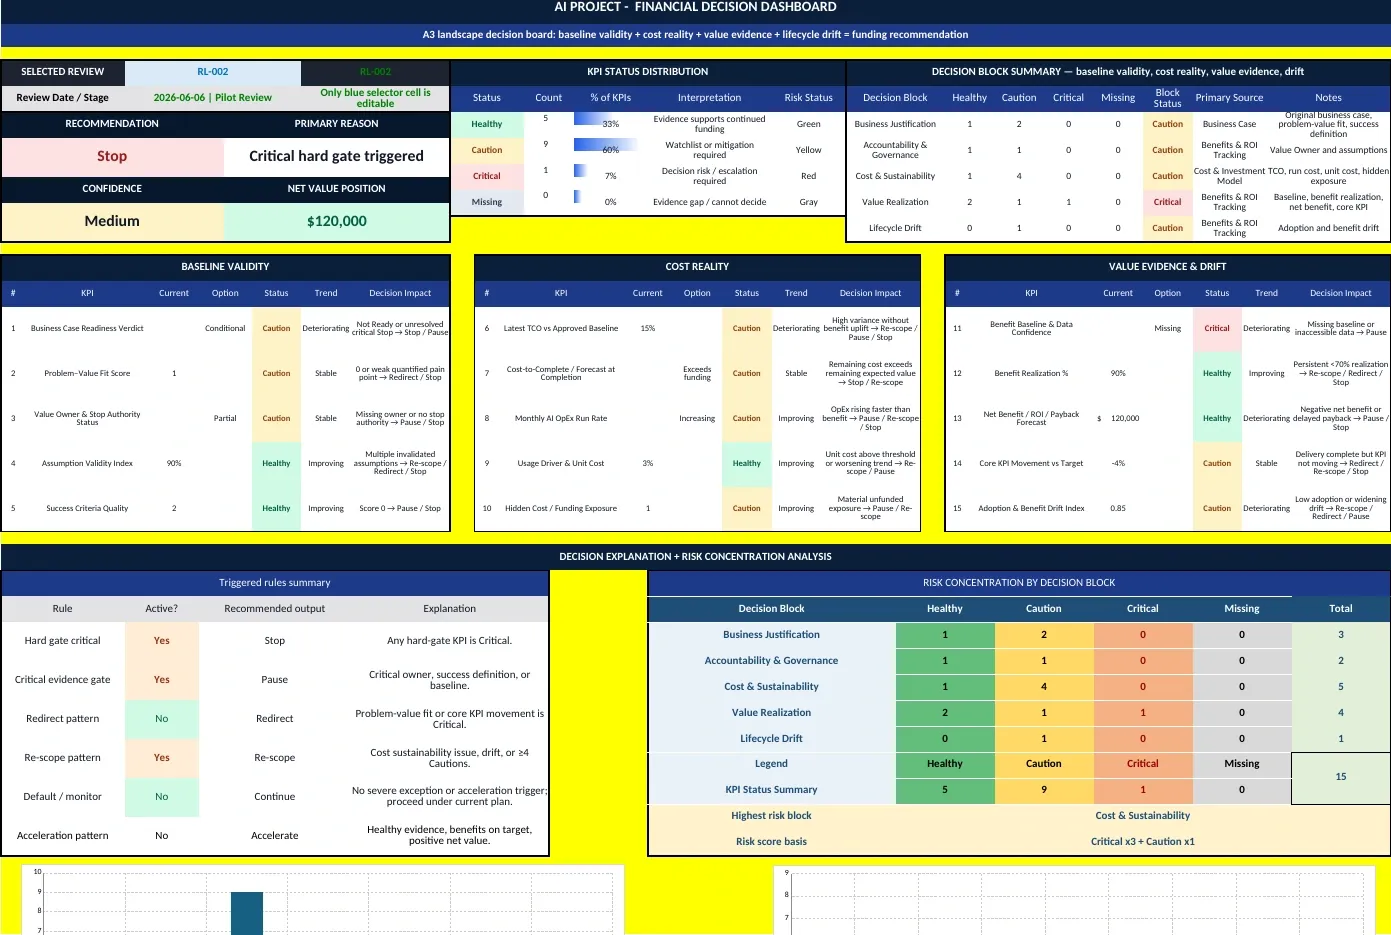Select the 'Accelerate' recommended output
This screenshot has height=935, width=1391.
click(x=275, y=836)
